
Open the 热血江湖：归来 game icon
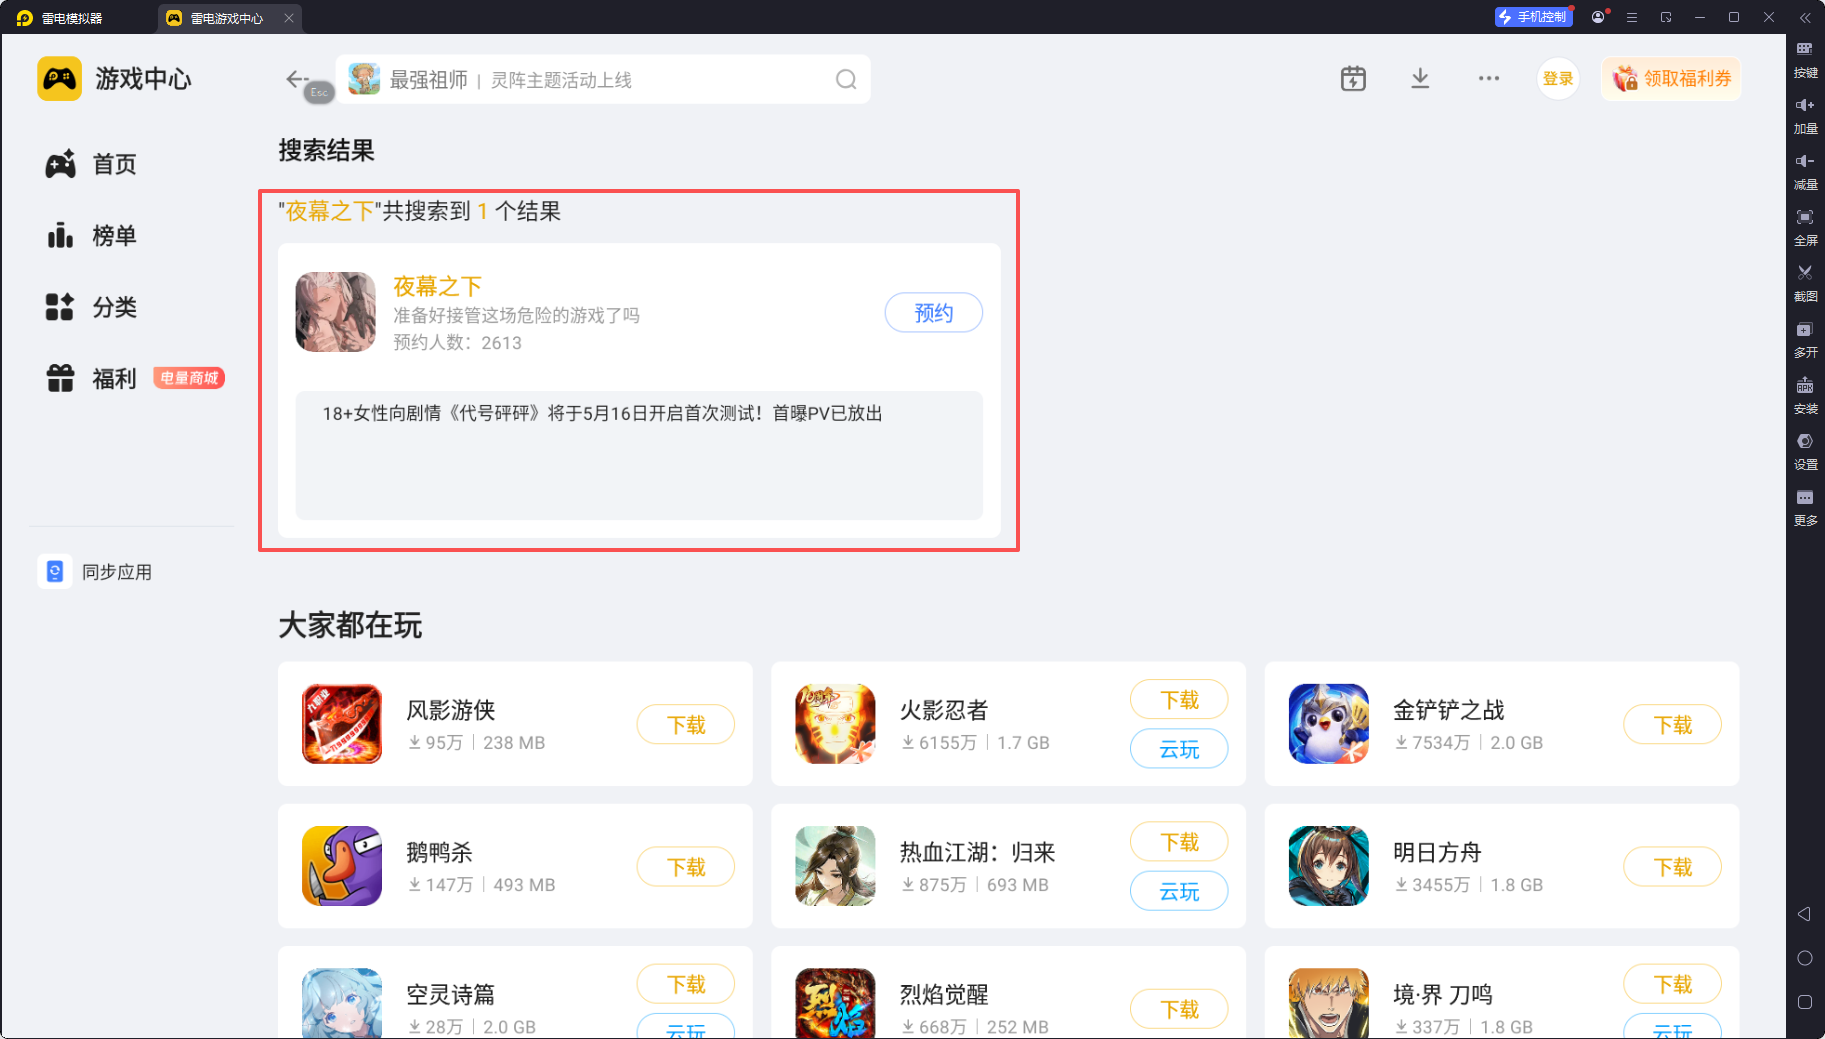click(835, 866)
